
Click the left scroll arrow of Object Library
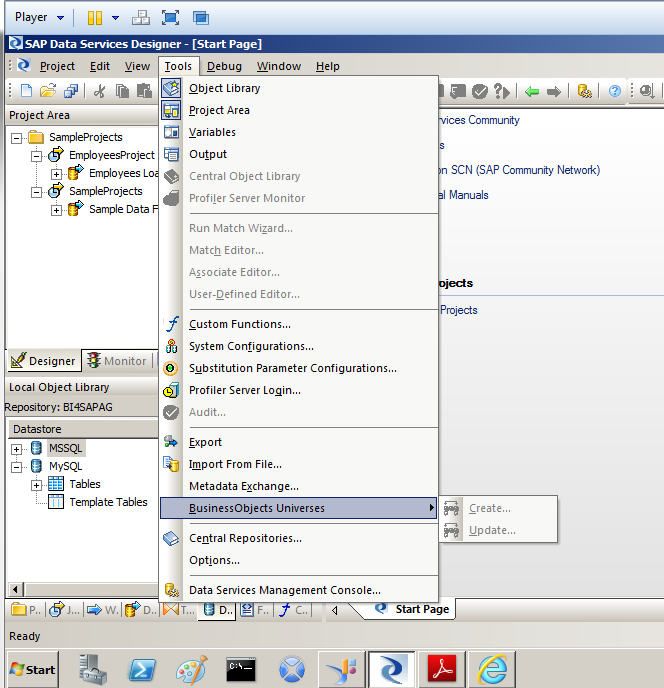tap(16, 589)
